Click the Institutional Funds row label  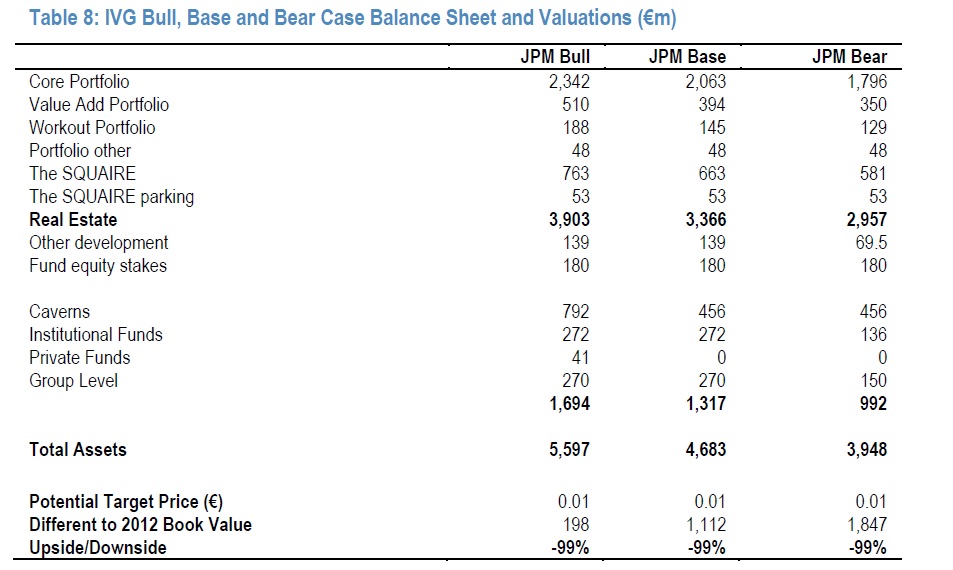point(95,335)
